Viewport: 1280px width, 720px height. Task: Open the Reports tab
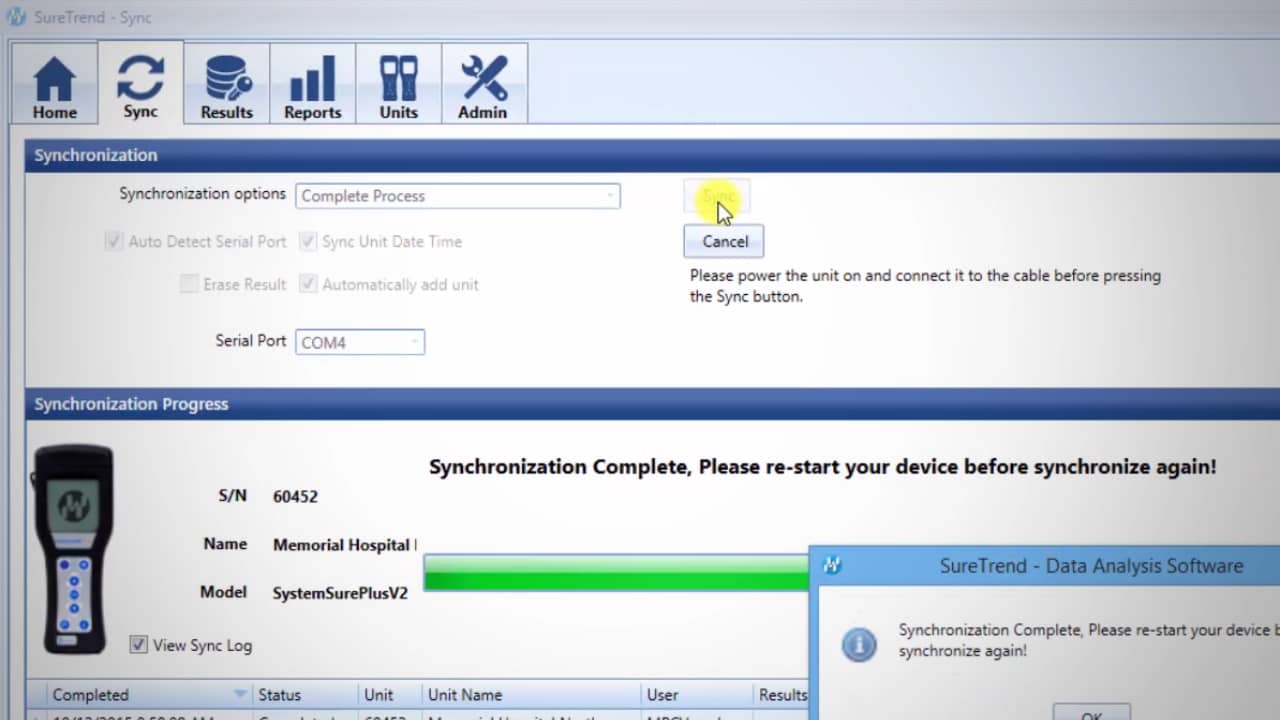coord(312,83)
